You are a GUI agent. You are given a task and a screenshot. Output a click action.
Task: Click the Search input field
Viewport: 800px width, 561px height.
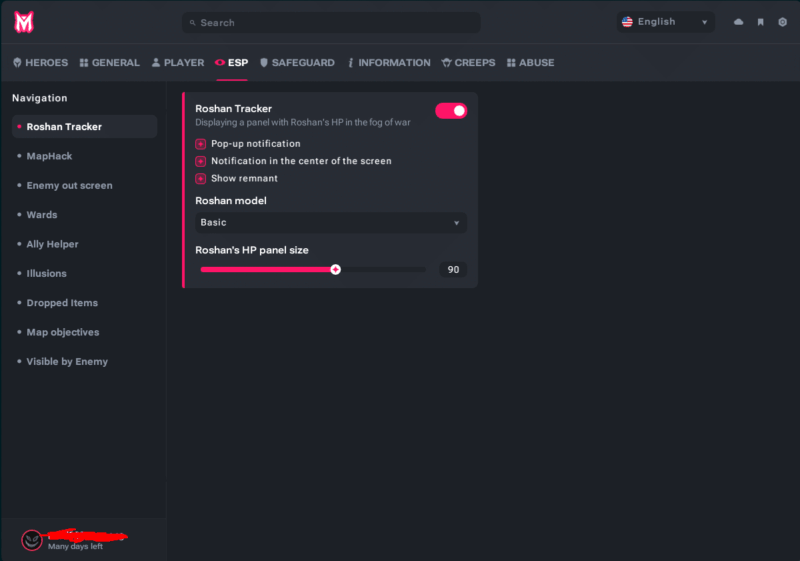[331, 23]
